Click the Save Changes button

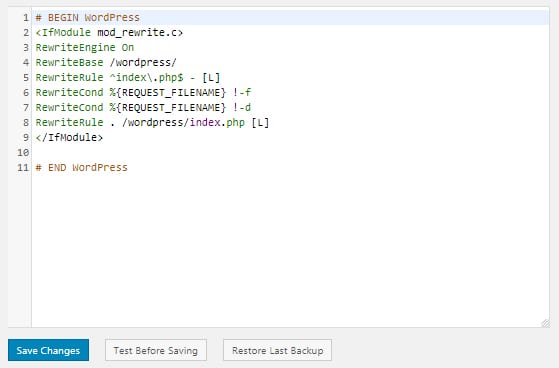[x=48, y=350]
